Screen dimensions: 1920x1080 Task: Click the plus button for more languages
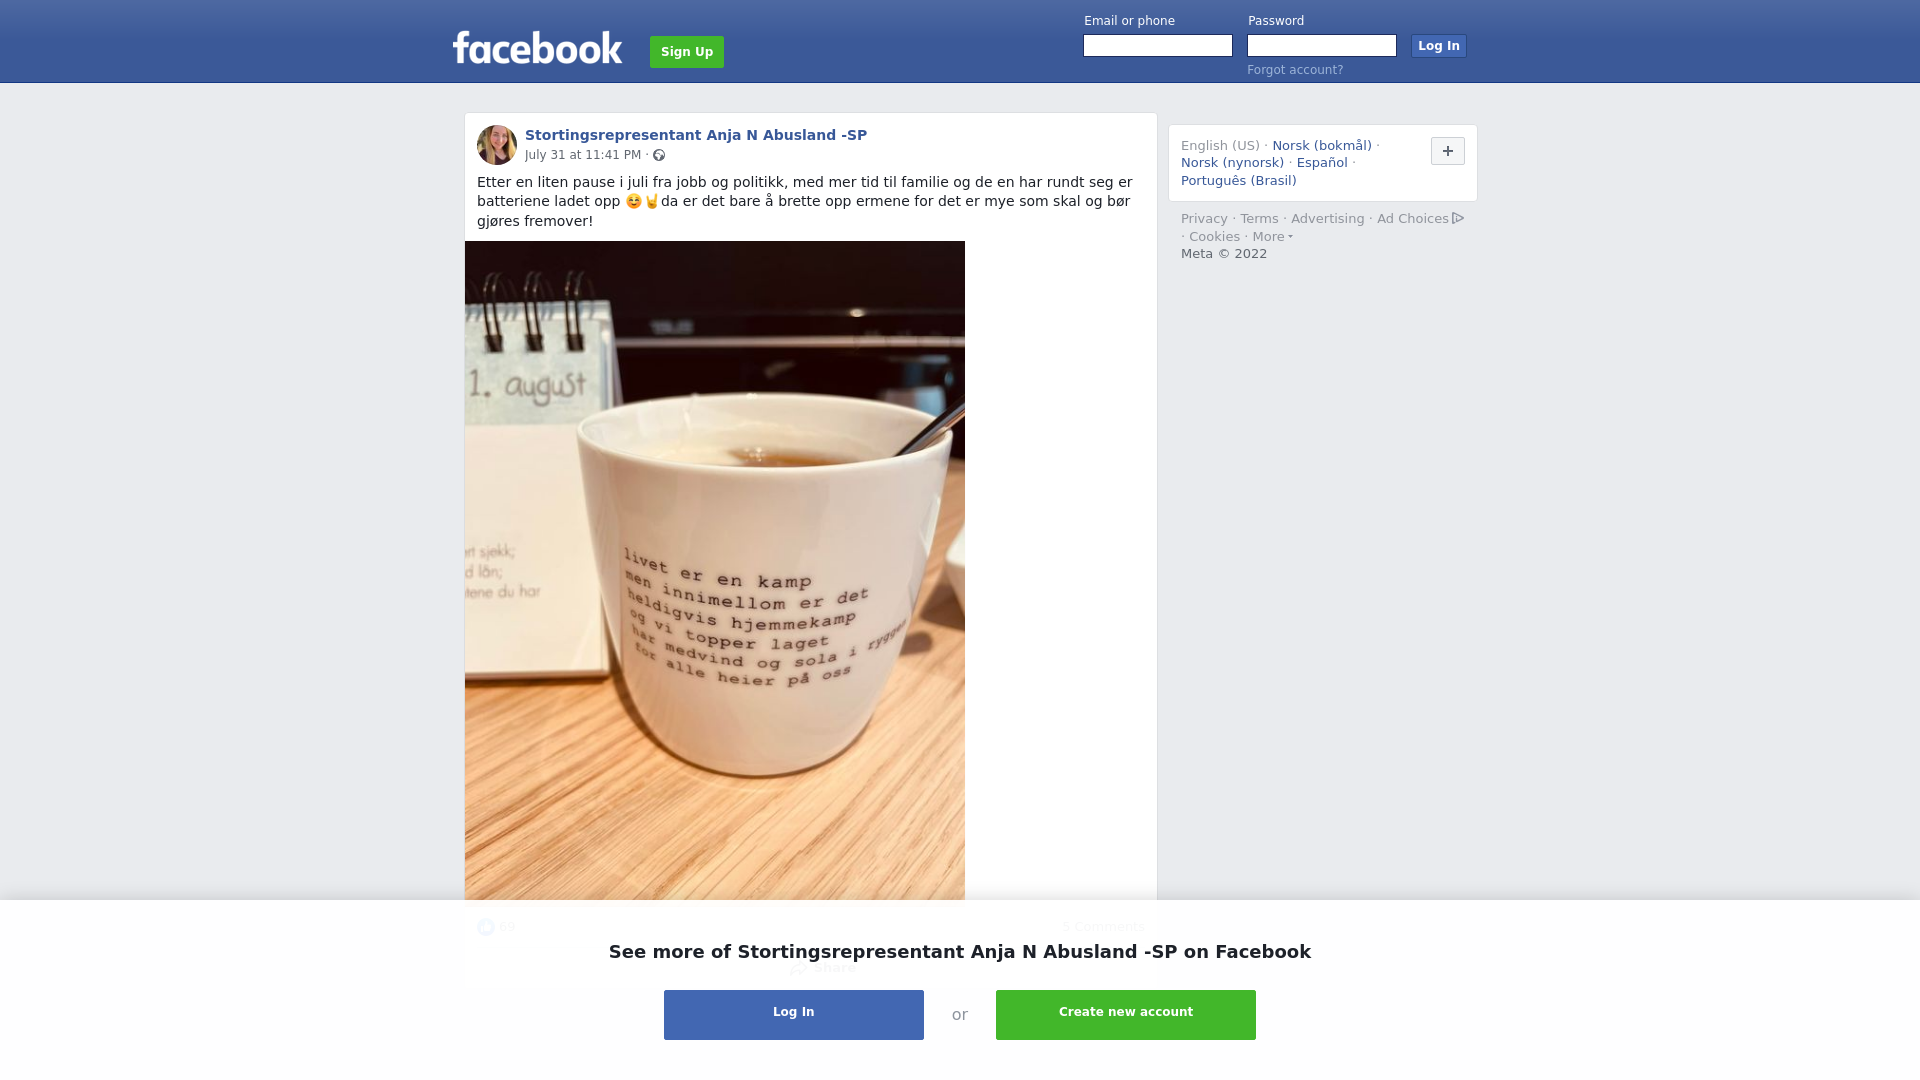1447,151
